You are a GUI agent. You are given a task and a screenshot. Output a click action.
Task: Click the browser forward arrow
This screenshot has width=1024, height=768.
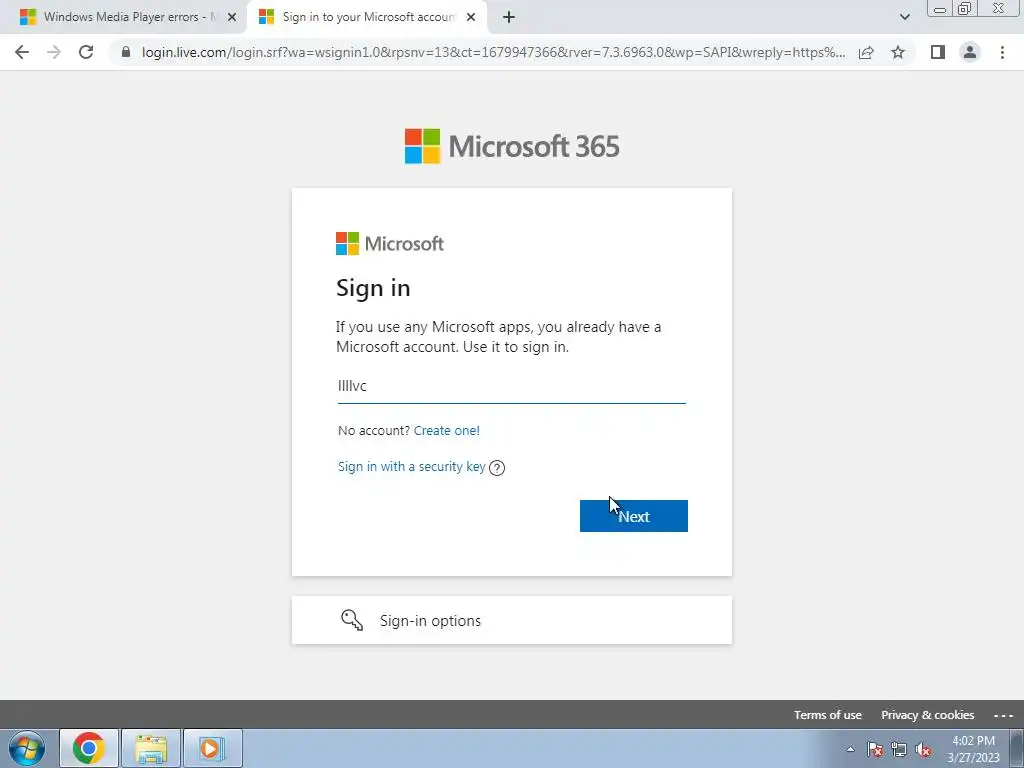[x=54, y=52]
